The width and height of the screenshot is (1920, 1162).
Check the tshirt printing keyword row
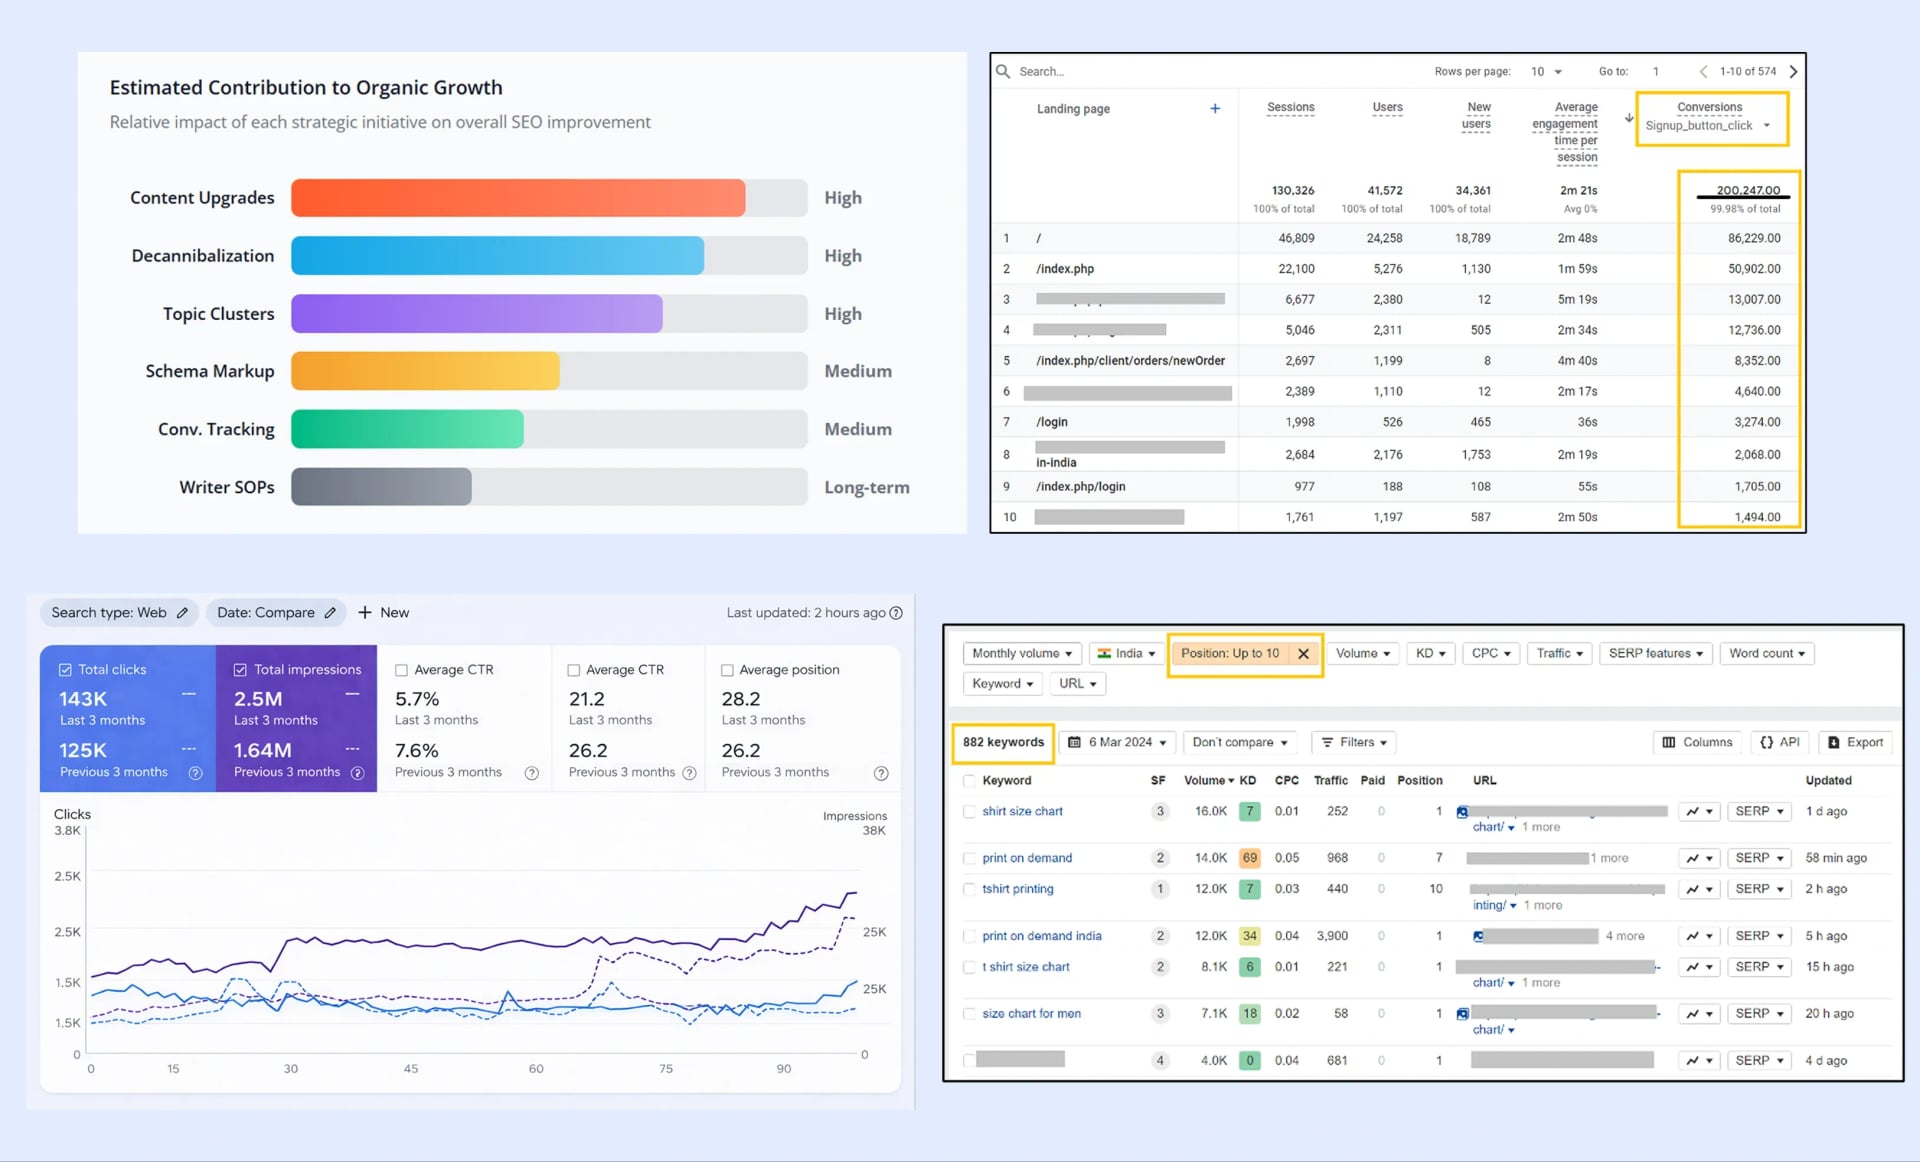[969, 889]
